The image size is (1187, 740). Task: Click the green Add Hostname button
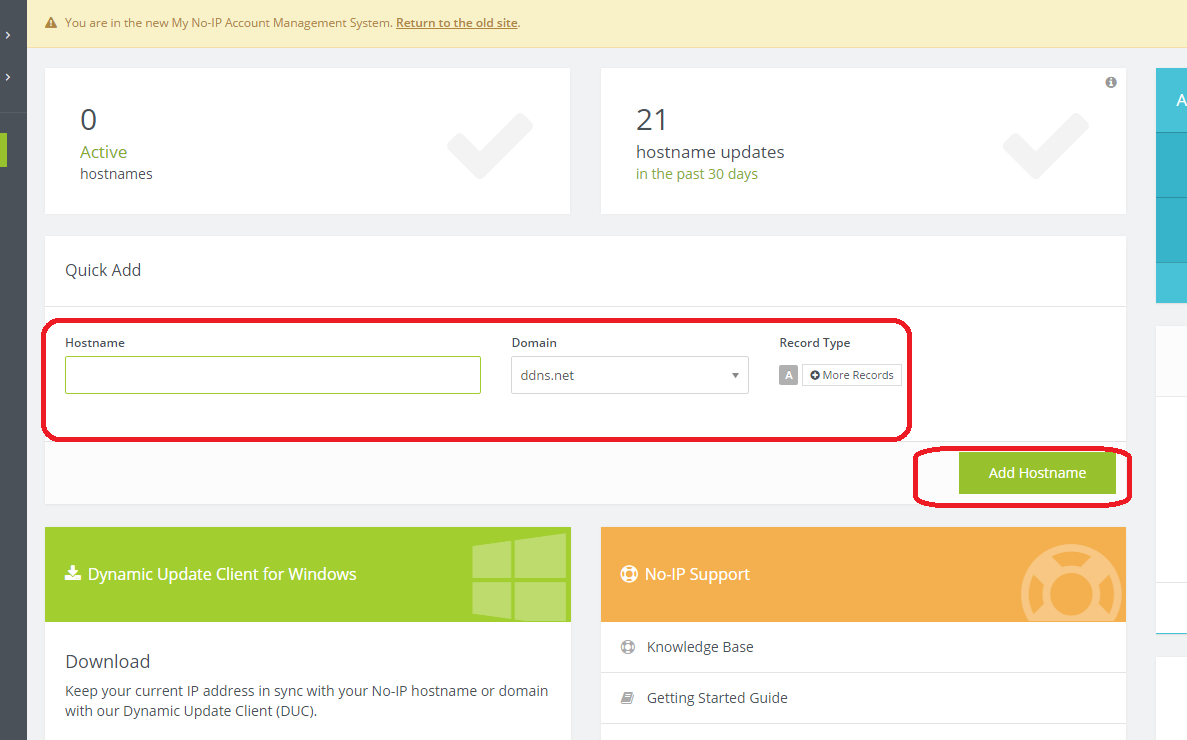pyautogui.click(x=1037, y=473)
